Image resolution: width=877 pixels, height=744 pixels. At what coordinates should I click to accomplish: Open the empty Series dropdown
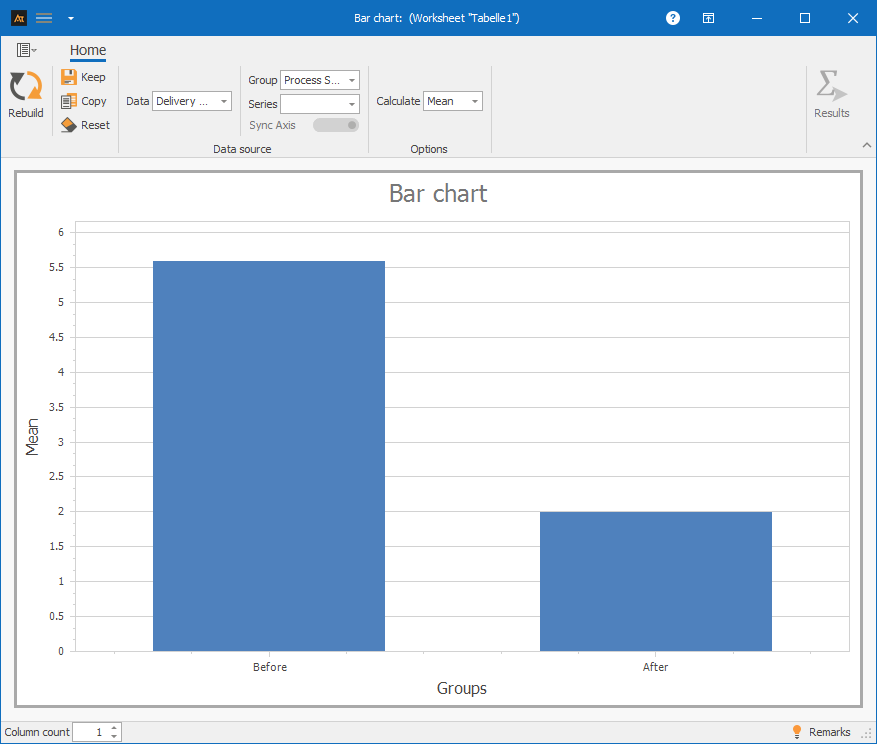click(x=319, y=104)
